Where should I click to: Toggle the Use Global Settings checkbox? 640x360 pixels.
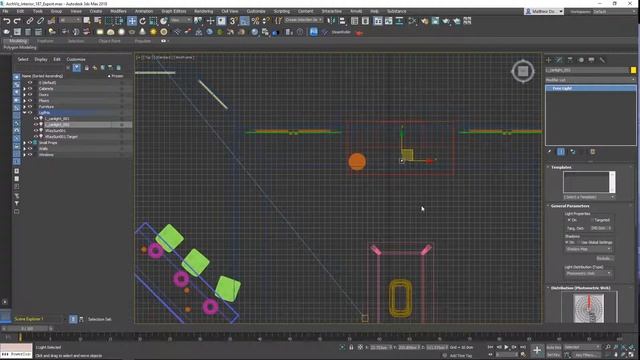579,242
